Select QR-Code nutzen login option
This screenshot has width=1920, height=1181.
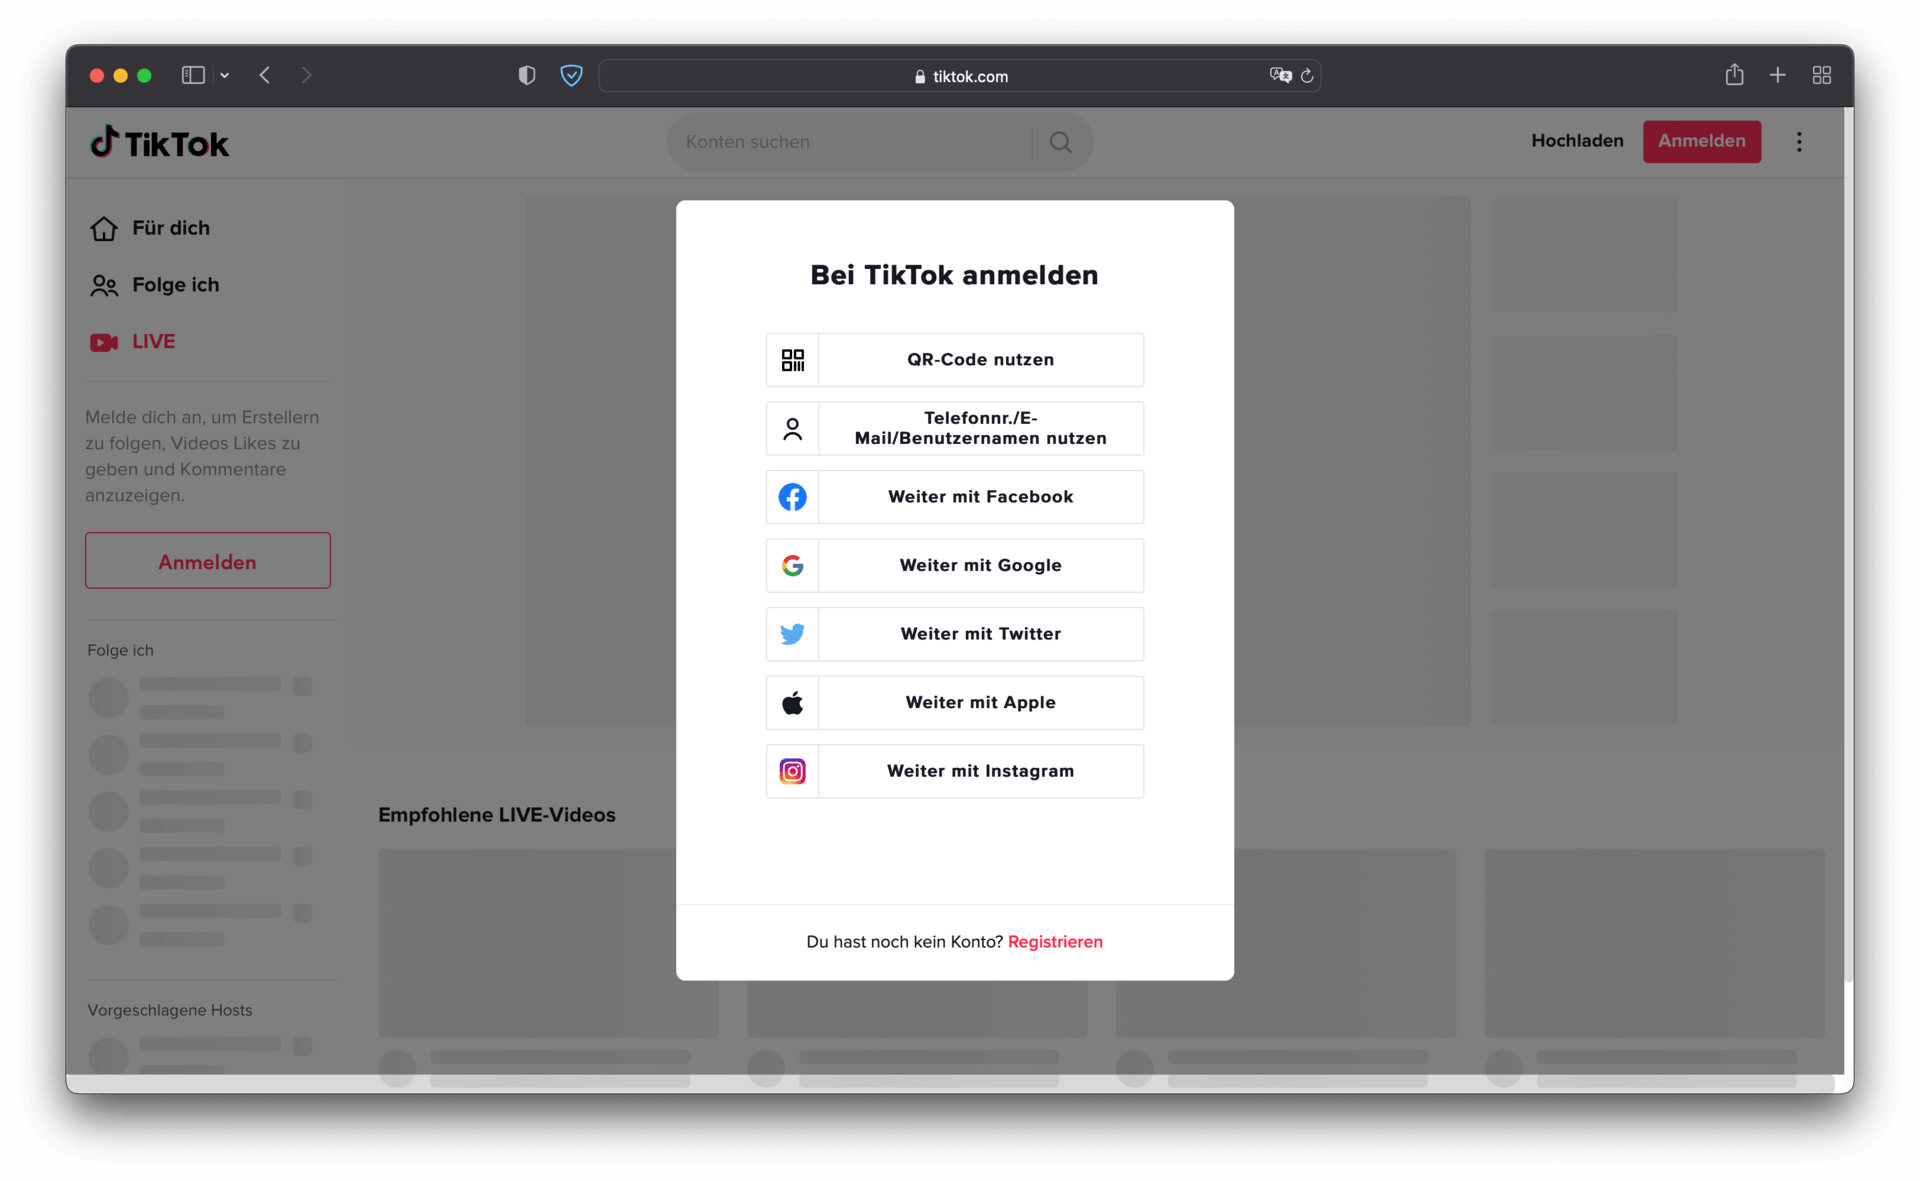click(955, 360)
